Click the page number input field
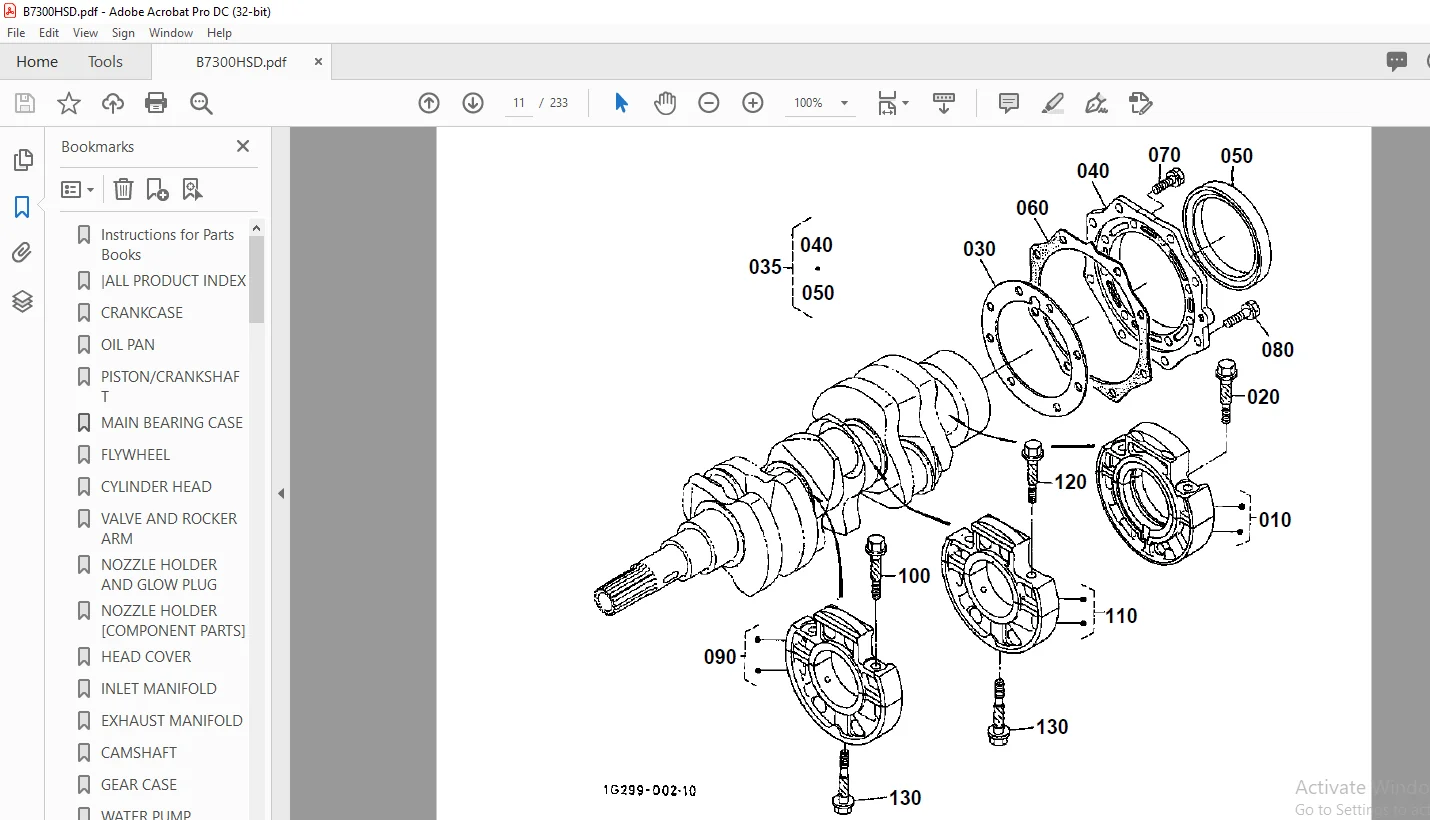The height and width of the screenshot is (820, 1430). pos(519,103)
